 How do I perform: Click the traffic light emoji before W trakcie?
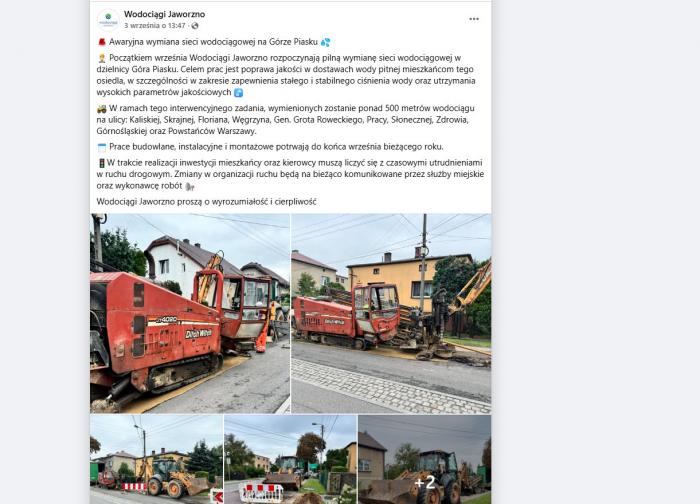tap(101, 163)
